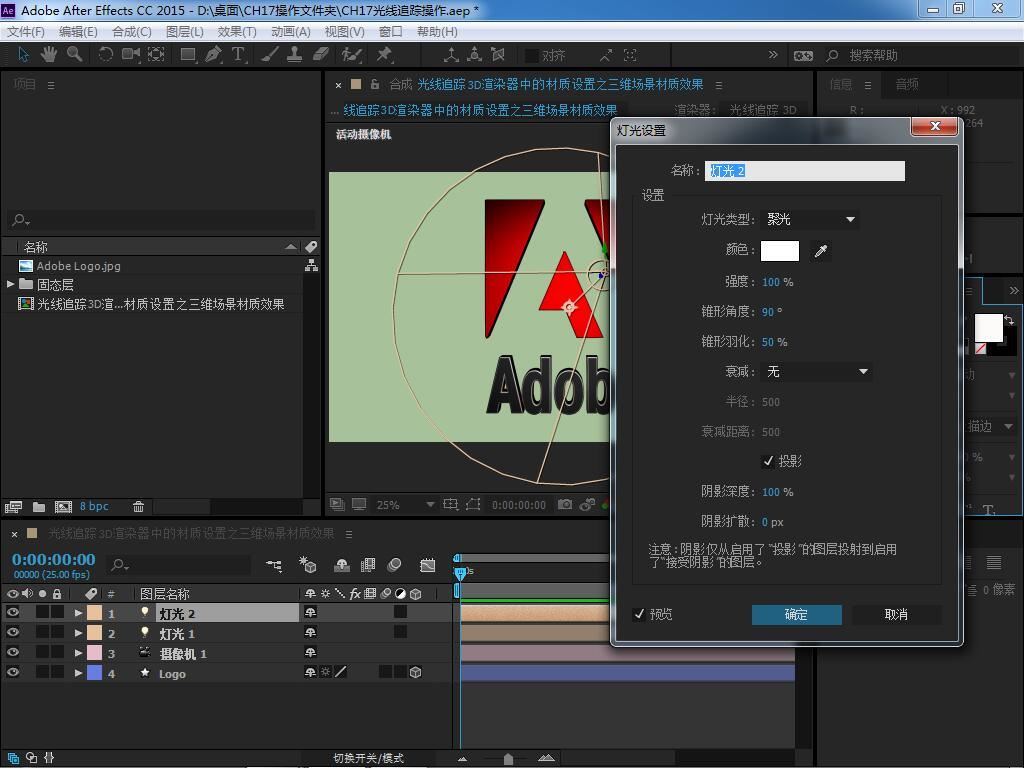Click the Interpret Footage icon in Project panel
The width and height of the screenshot is (1024, 768).
click(13, 507)
